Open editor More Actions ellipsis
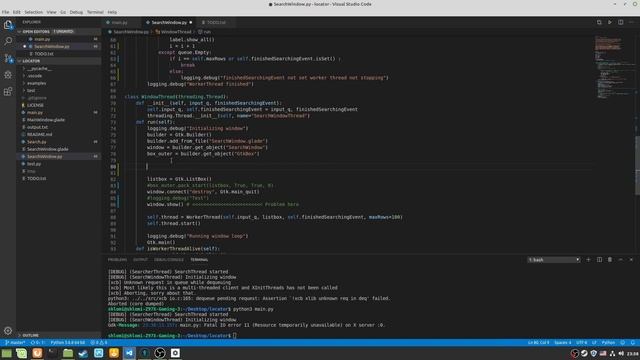The height and width of the screenshot is (360, 640). click(x=631, y=22)
